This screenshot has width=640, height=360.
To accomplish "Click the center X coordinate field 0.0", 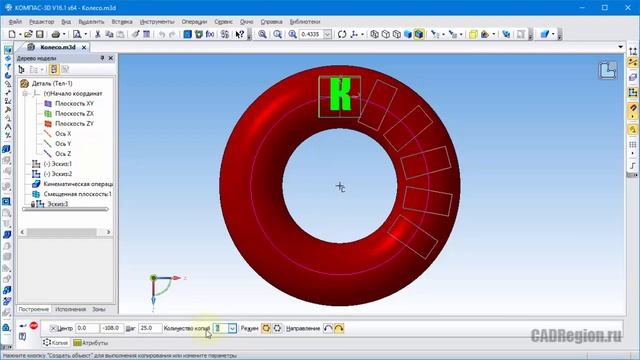I will tap(87, 328).
